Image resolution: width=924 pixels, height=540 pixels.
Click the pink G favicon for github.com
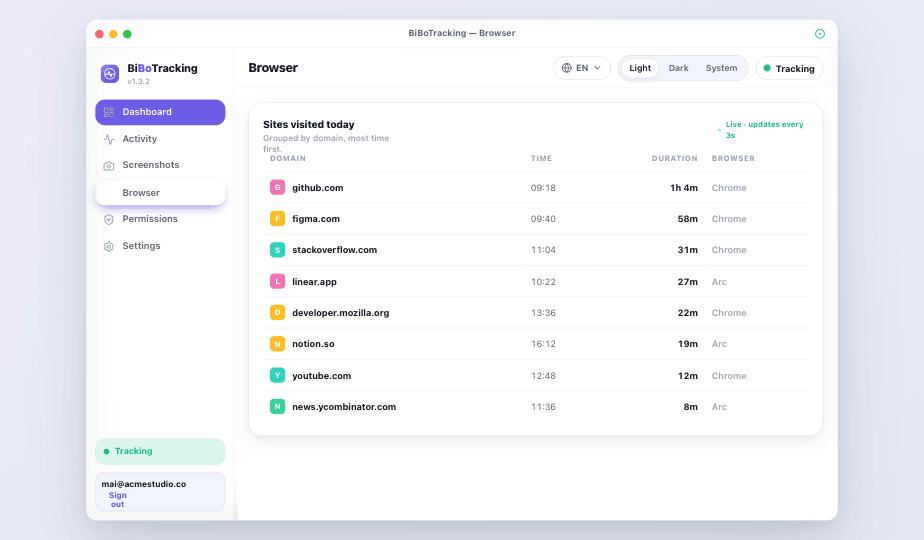click(x=278, y=187)
